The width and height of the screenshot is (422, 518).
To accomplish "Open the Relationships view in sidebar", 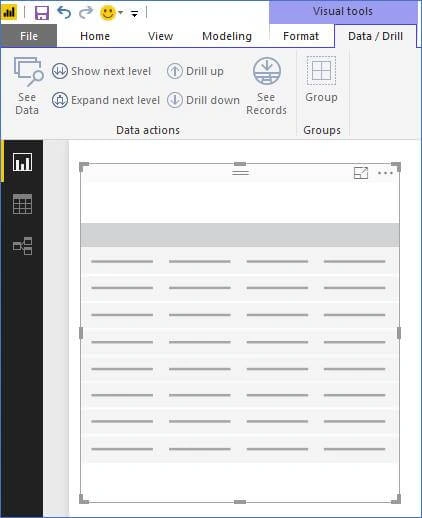I will [x=23, y=246].
